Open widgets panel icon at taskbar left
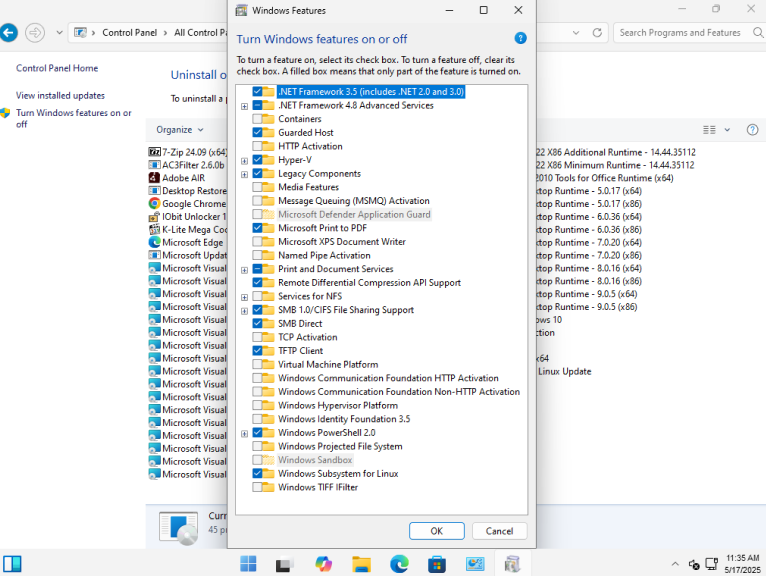This screenshot has width=766, height=576. tap(12, 564)
